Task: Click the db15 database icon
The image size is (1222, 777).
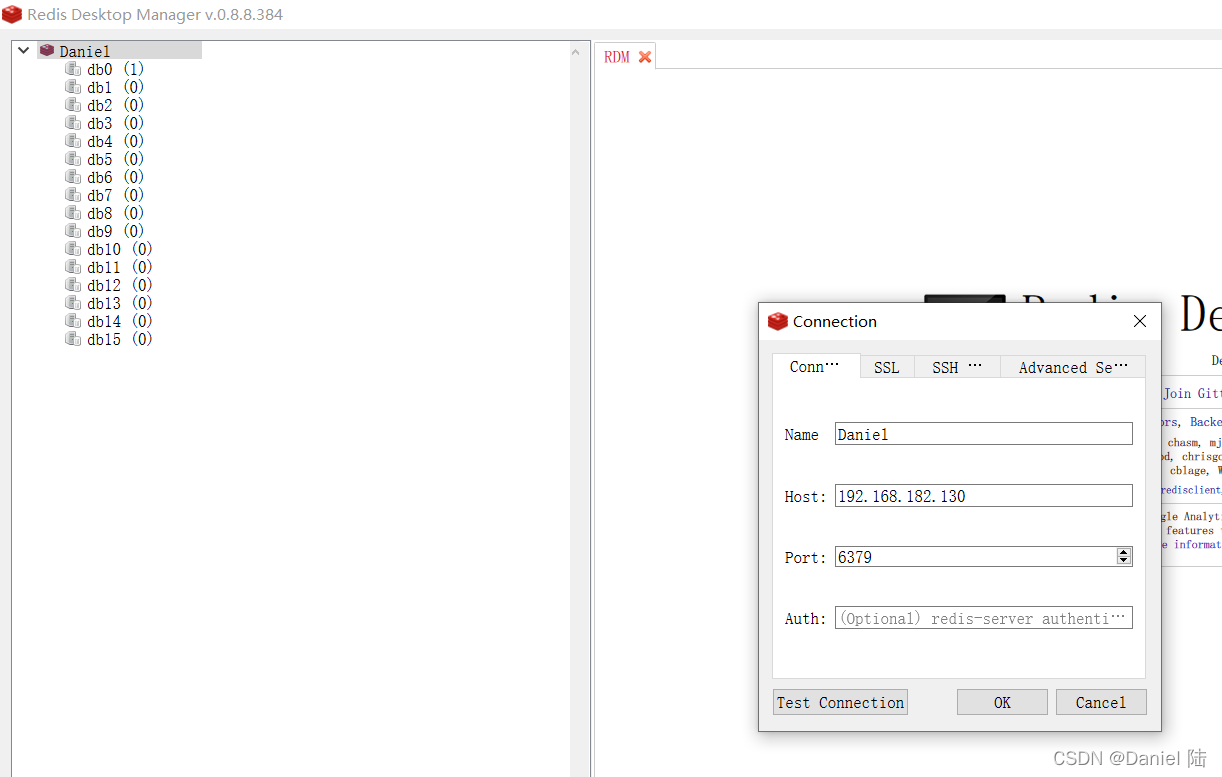Action: [73, 339]
